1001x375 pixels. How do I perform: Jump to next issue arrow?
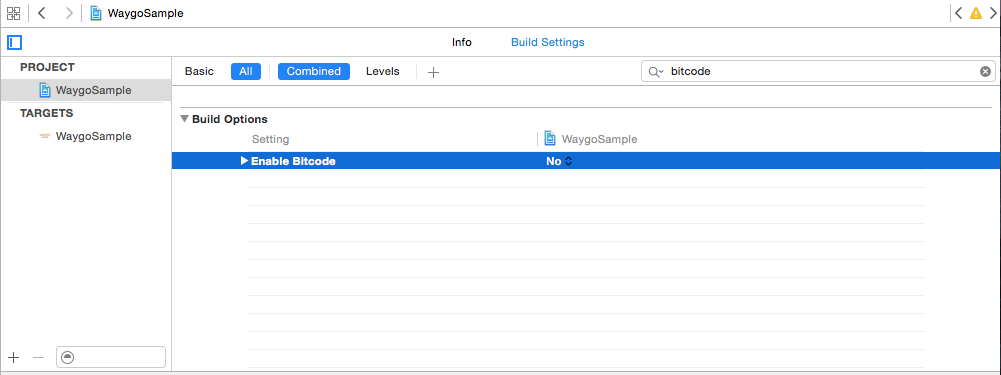pos(993,13)
